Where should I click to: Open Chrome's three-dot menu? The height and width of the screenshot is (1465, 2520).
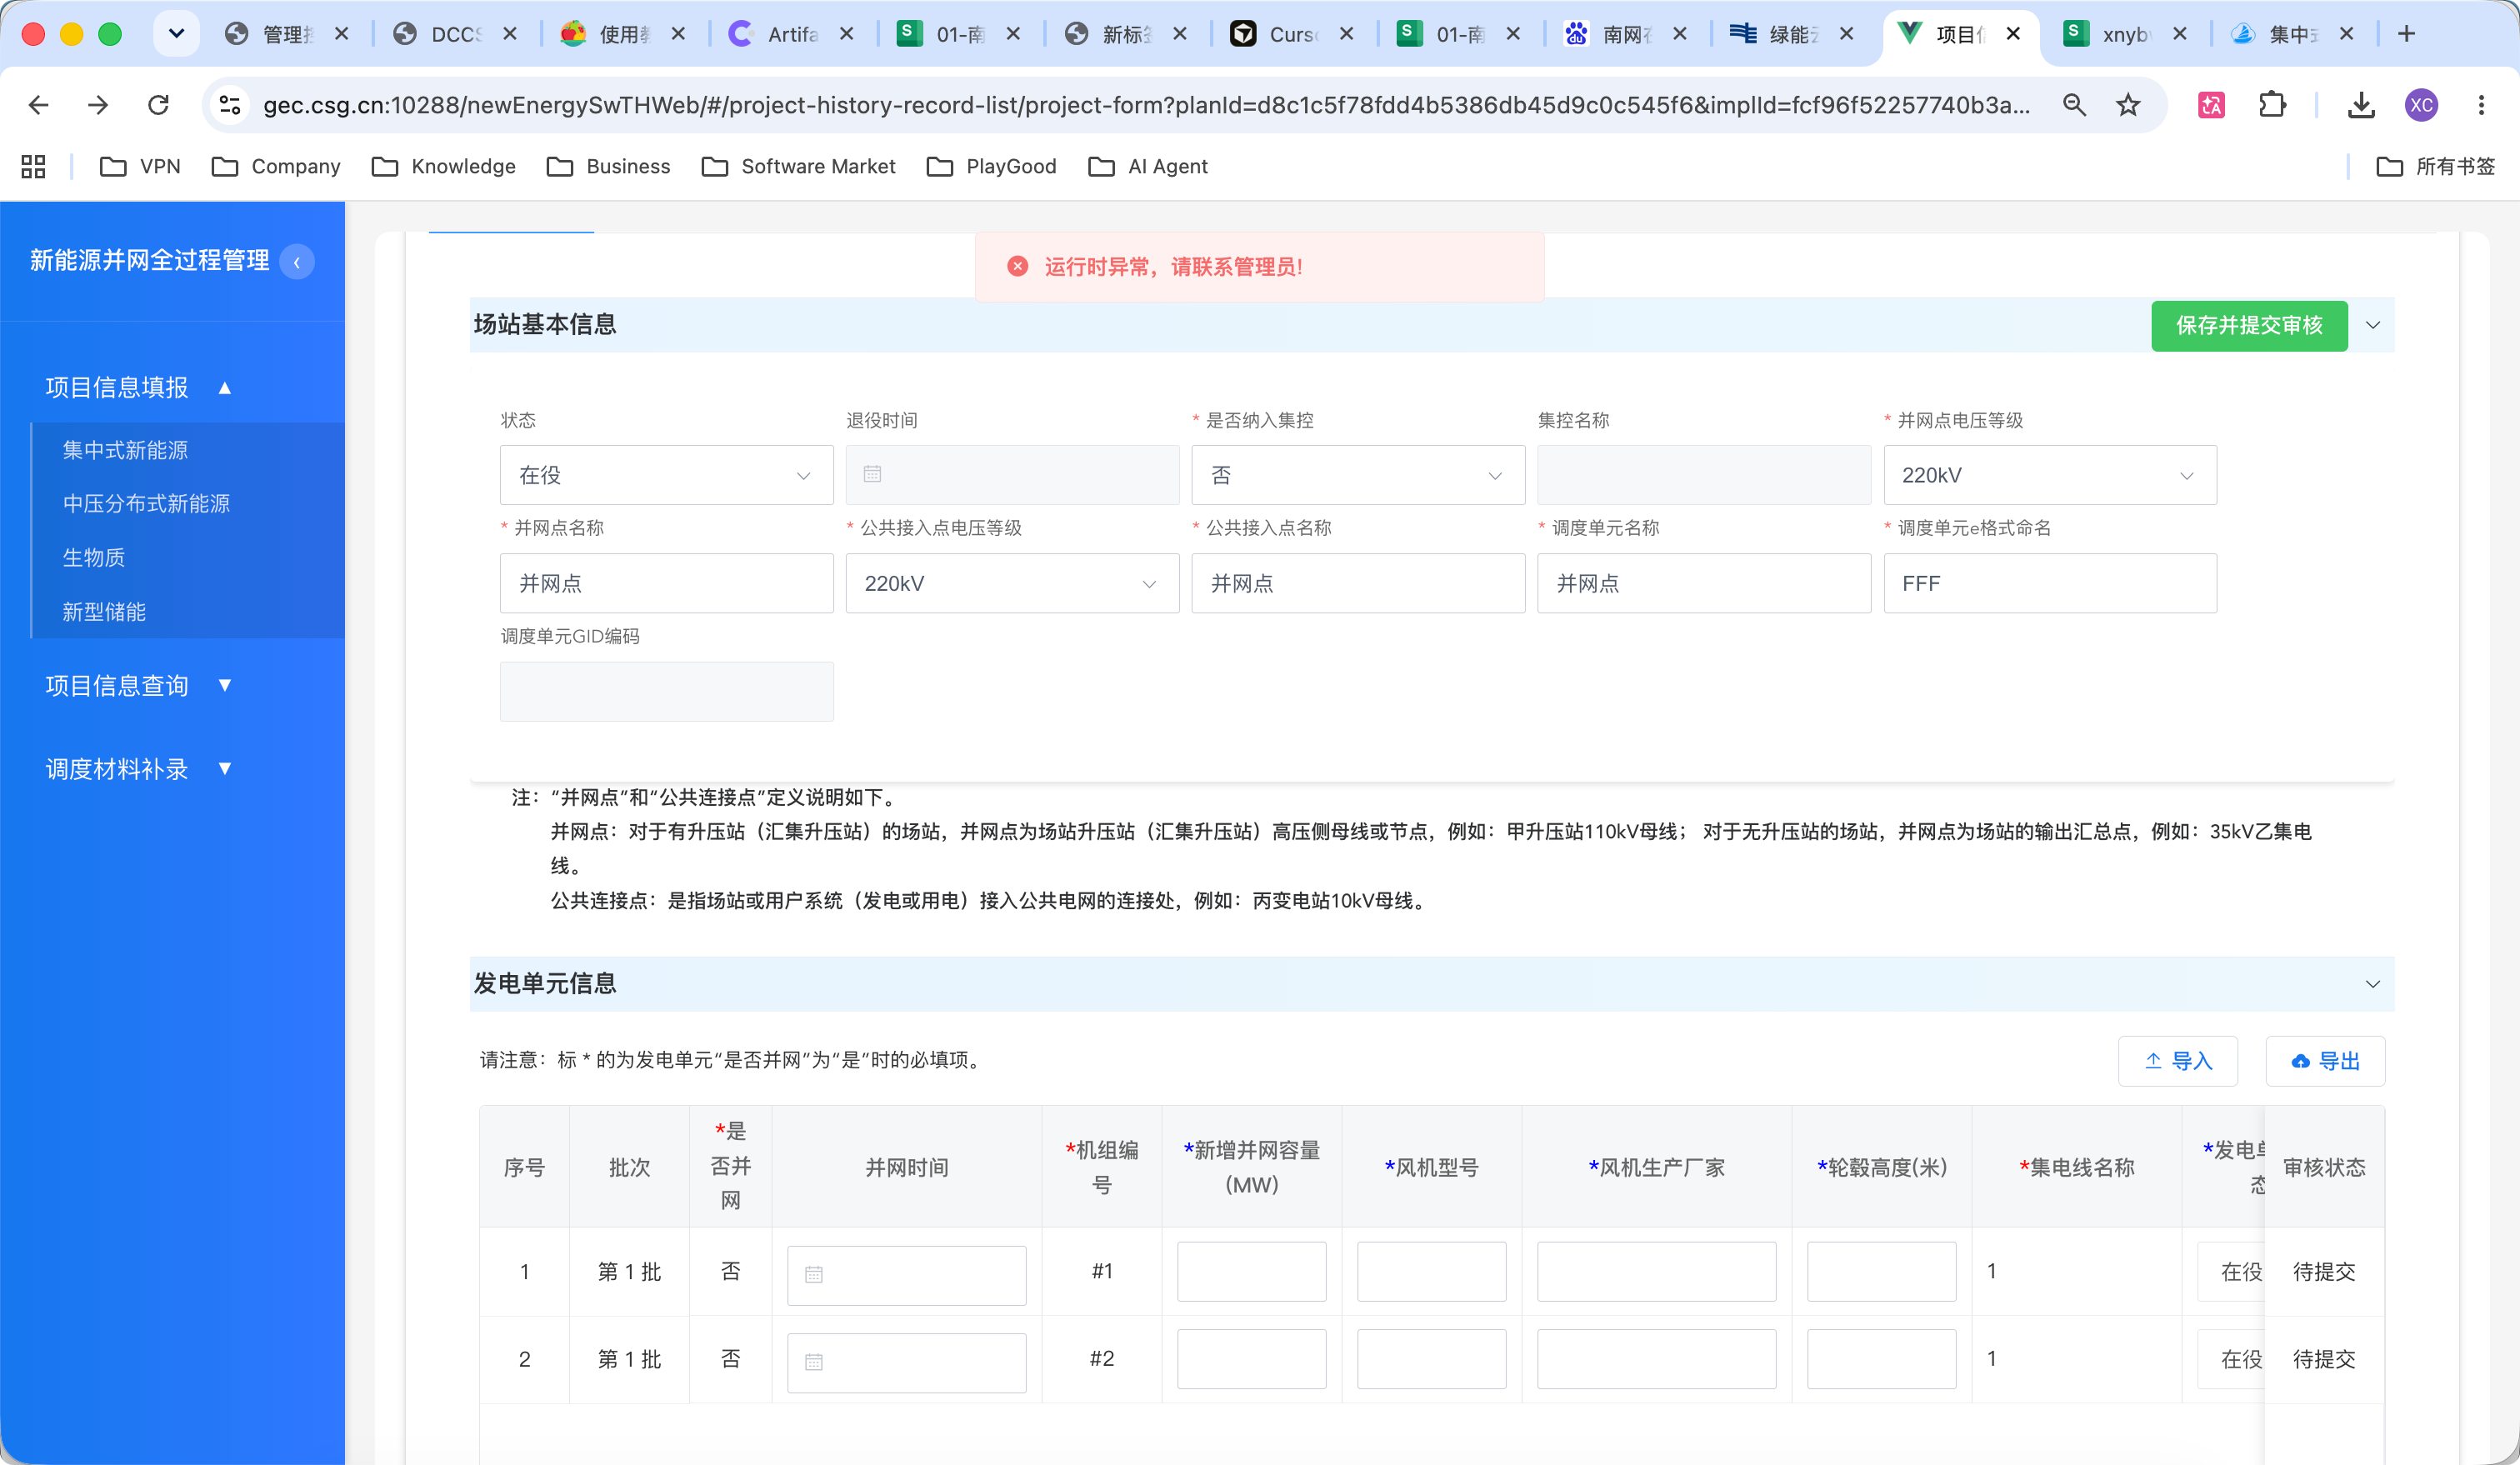pyautogui.click(x=2481, y=105)
